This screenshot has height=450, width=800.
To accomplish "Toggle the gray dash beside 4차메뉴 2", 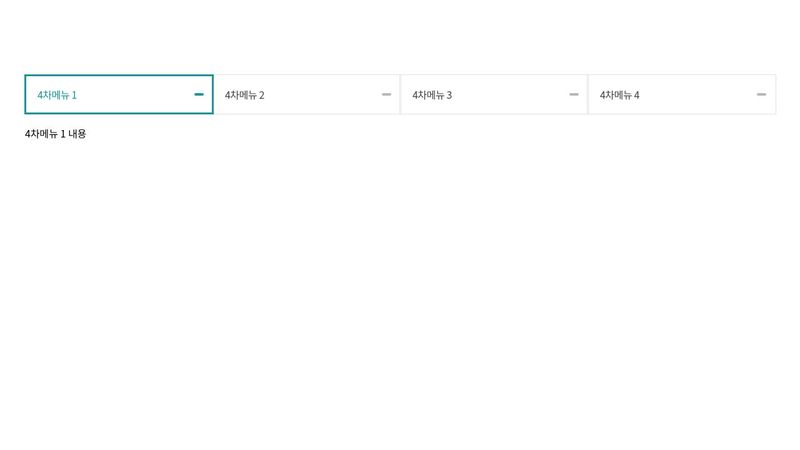I will [x=386, y=94].
